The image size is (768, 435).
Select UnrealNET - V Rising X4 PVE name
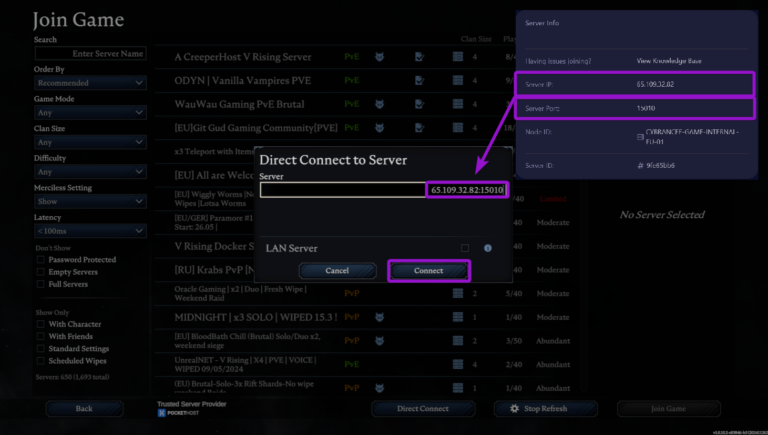pyautogui.click(x=245, y=364)
